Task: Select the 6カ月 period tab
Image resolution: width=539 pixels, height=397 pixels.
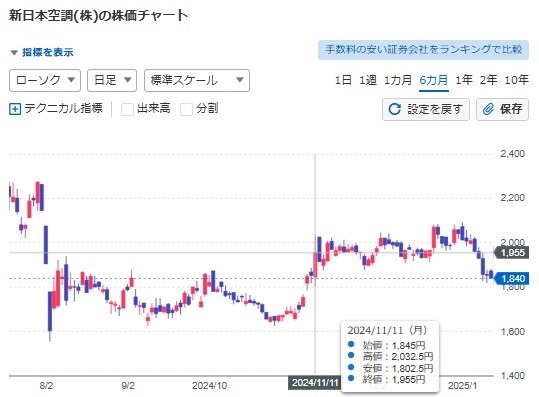Action: 434,80
